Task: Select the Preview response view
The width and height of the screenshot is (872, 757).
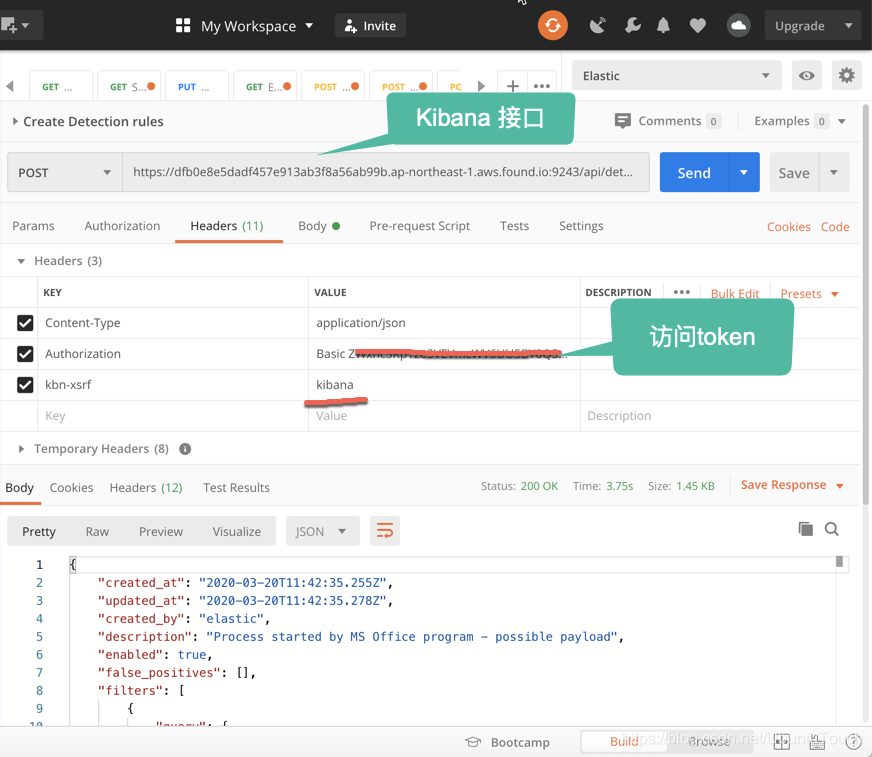Action: (161, 532)
